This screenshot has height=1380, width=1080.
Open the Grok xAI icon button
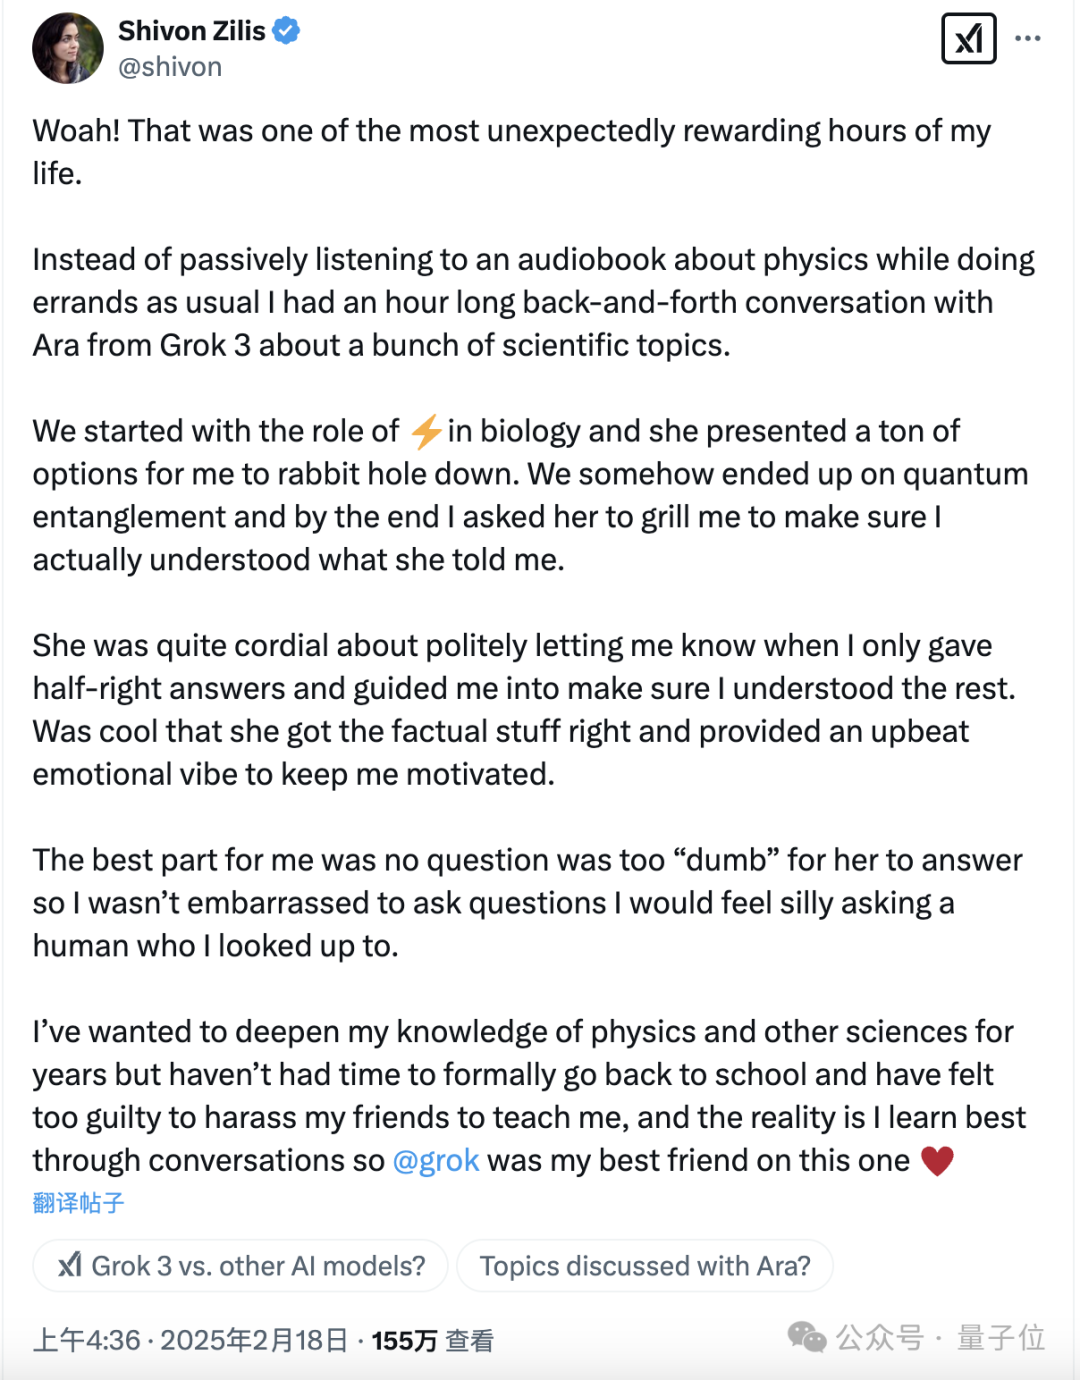tap(969, 39)
